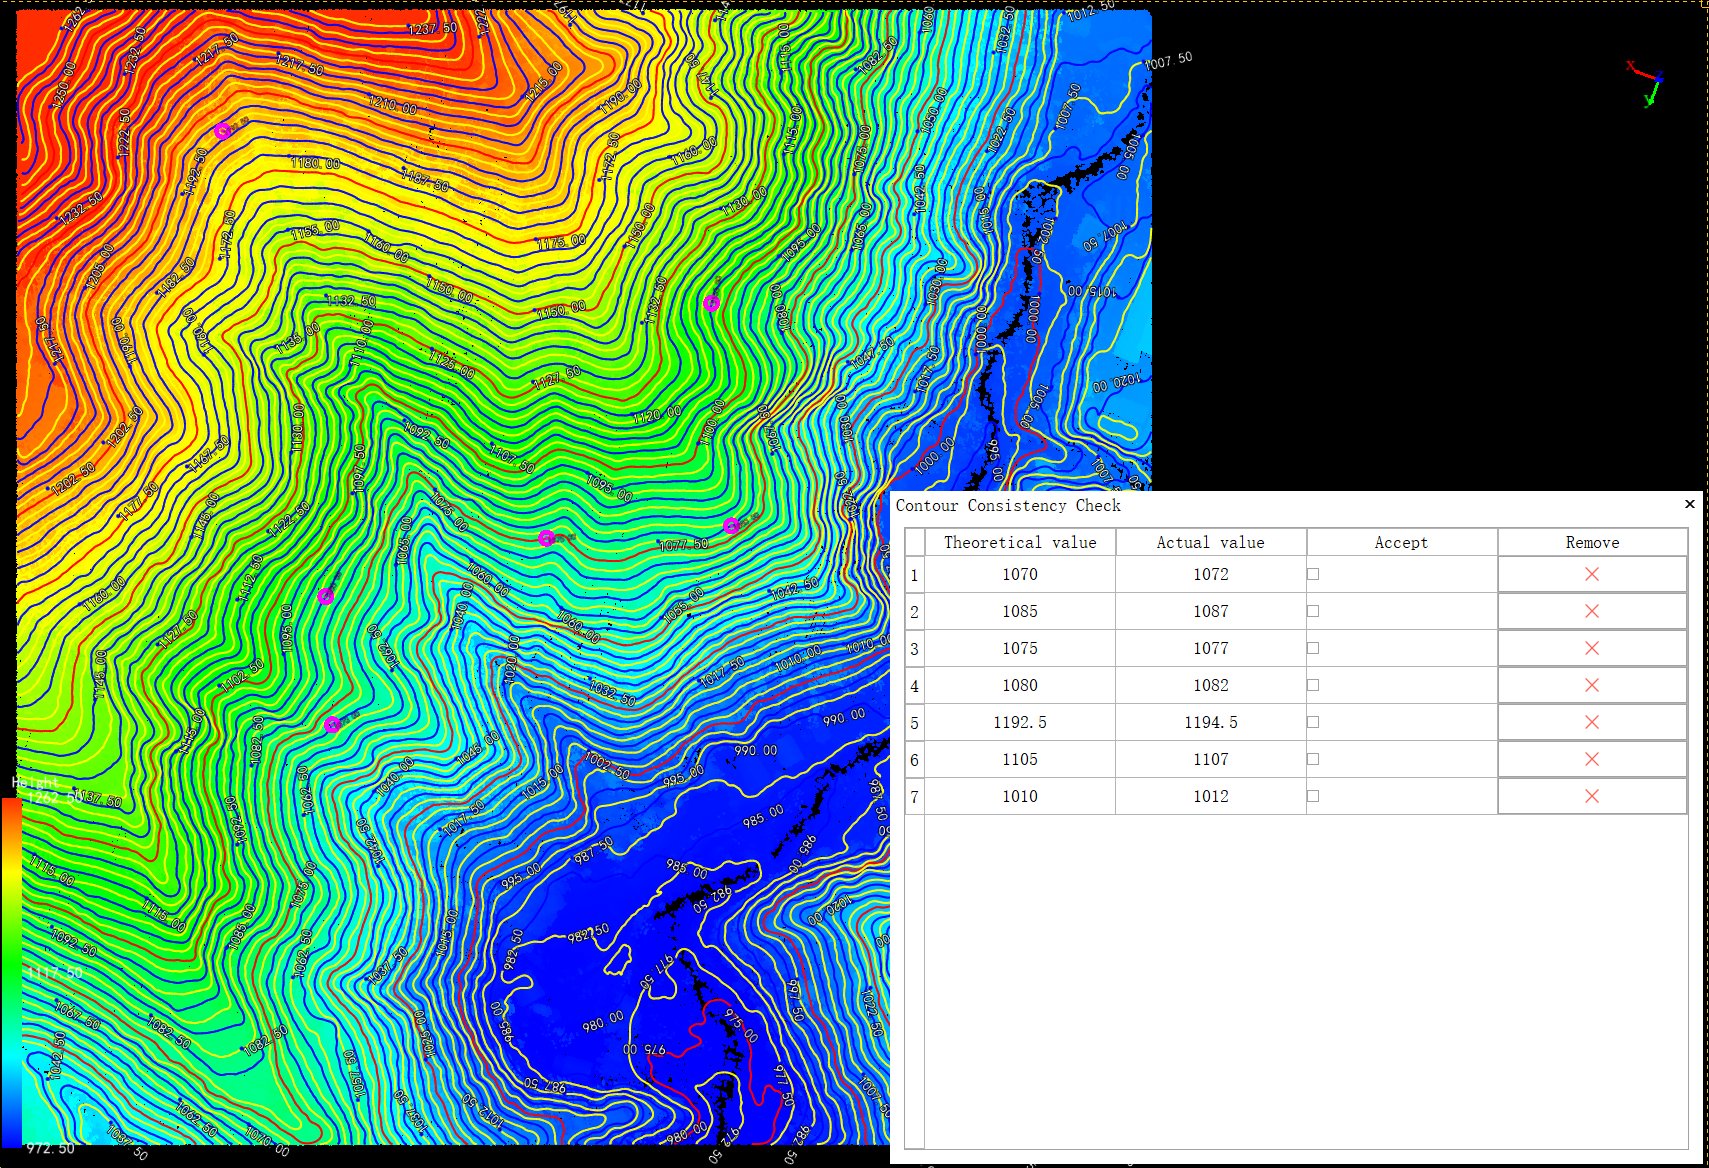
Task: Remove row 7 with the red X
Action: (1592, 796)
